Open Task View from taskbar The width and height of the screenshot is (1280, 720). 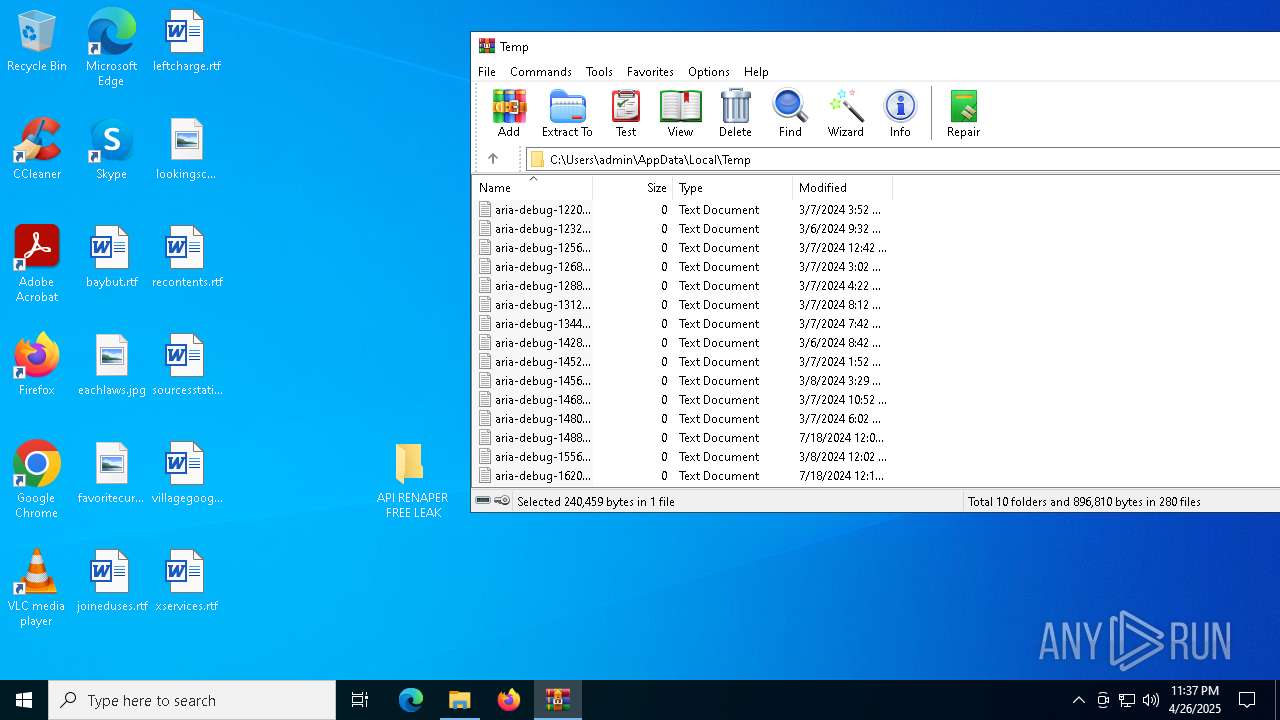pyautogui.click(x=360, y=700)
